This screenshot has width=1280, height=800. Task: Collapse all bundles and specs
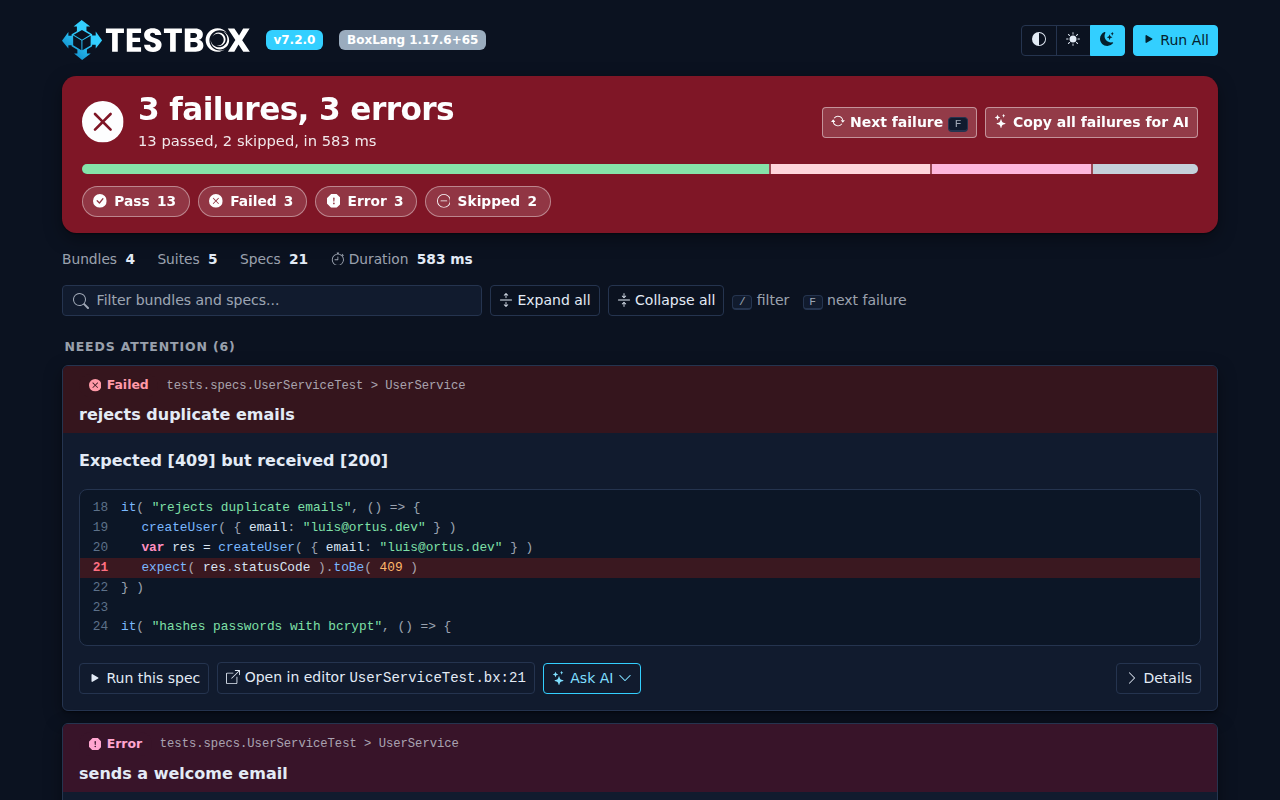click(666, 300)
